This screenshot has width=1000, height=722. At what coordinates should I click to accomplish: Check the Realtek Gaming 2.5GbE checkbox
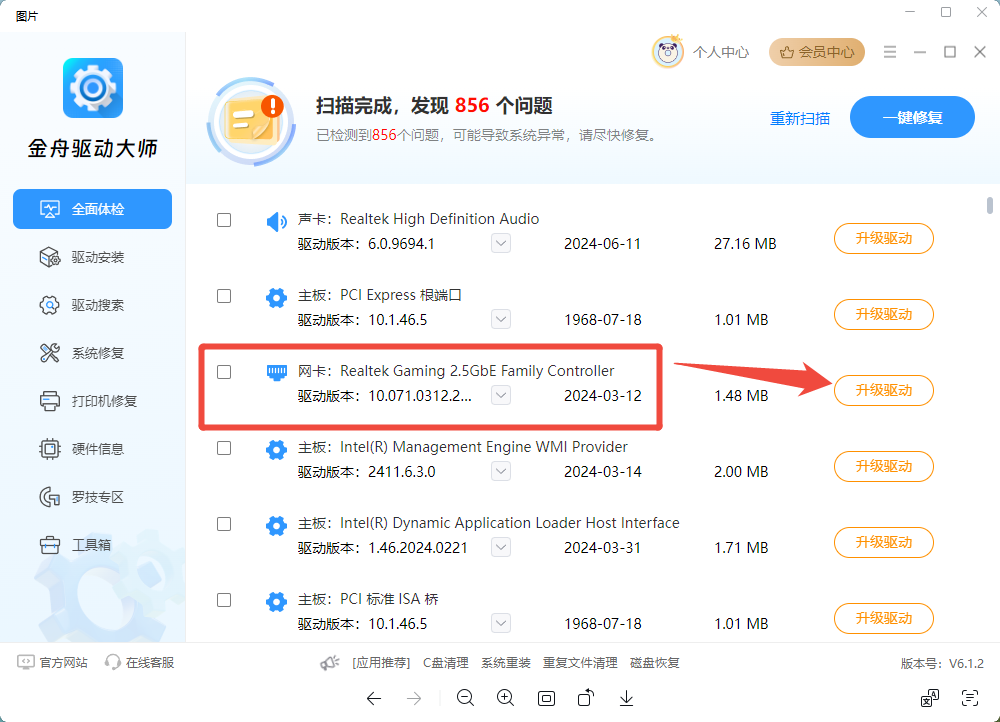(x=224, y=372)
